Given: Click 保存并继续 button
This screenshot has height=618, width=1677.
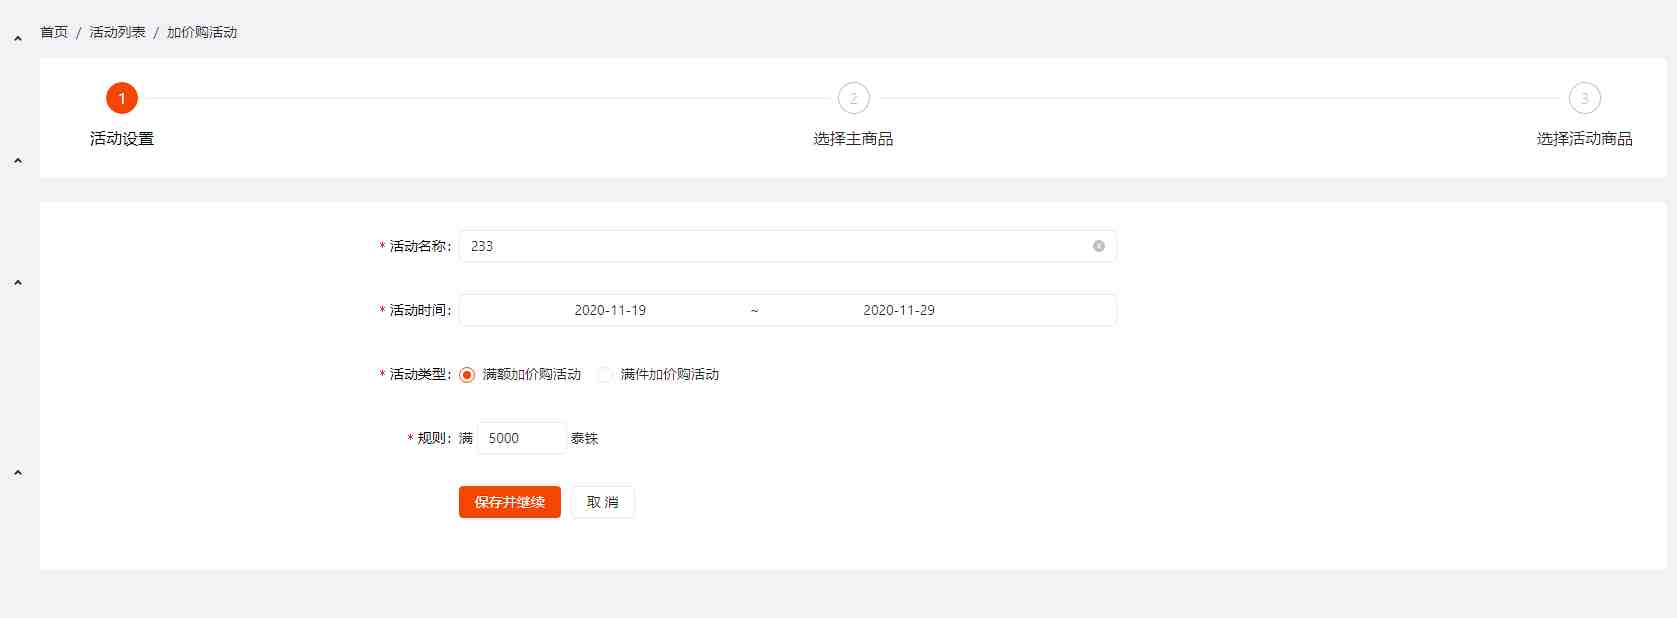Looking at the screenshot, I should pyautogui.click(x=510, y=502).
